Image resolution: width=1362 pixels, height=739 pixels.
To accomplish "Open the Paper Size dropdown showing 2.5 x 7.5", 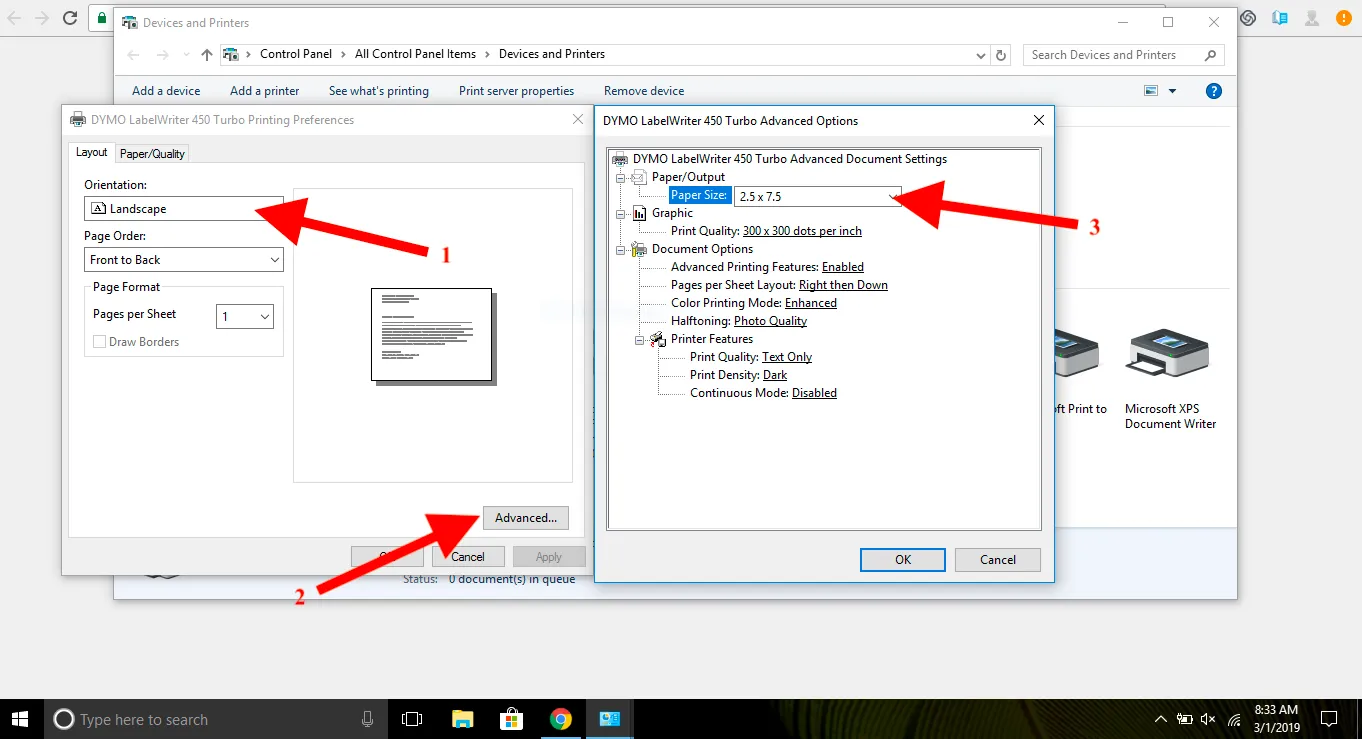I will (817, 196).
